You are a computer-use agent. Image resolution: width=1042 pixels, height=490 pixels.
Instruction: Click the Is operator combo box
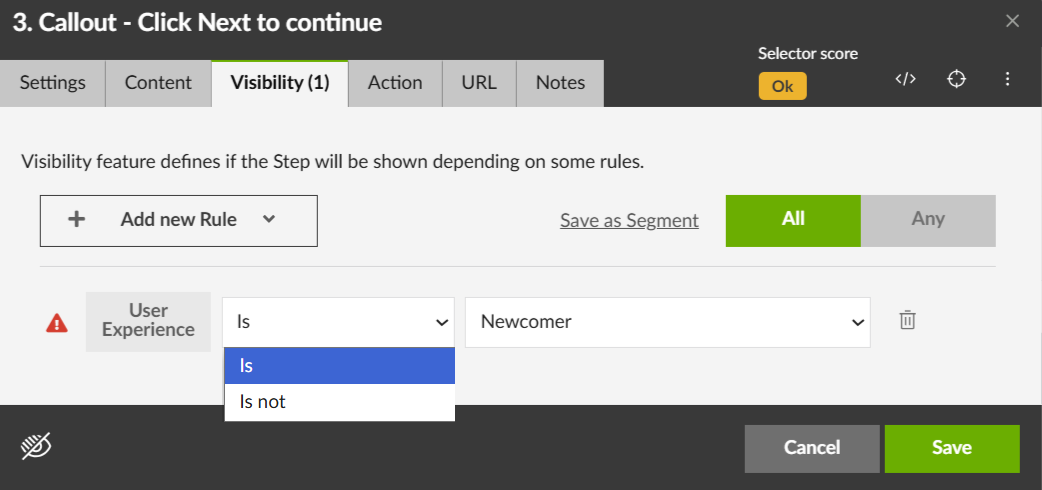339,322
